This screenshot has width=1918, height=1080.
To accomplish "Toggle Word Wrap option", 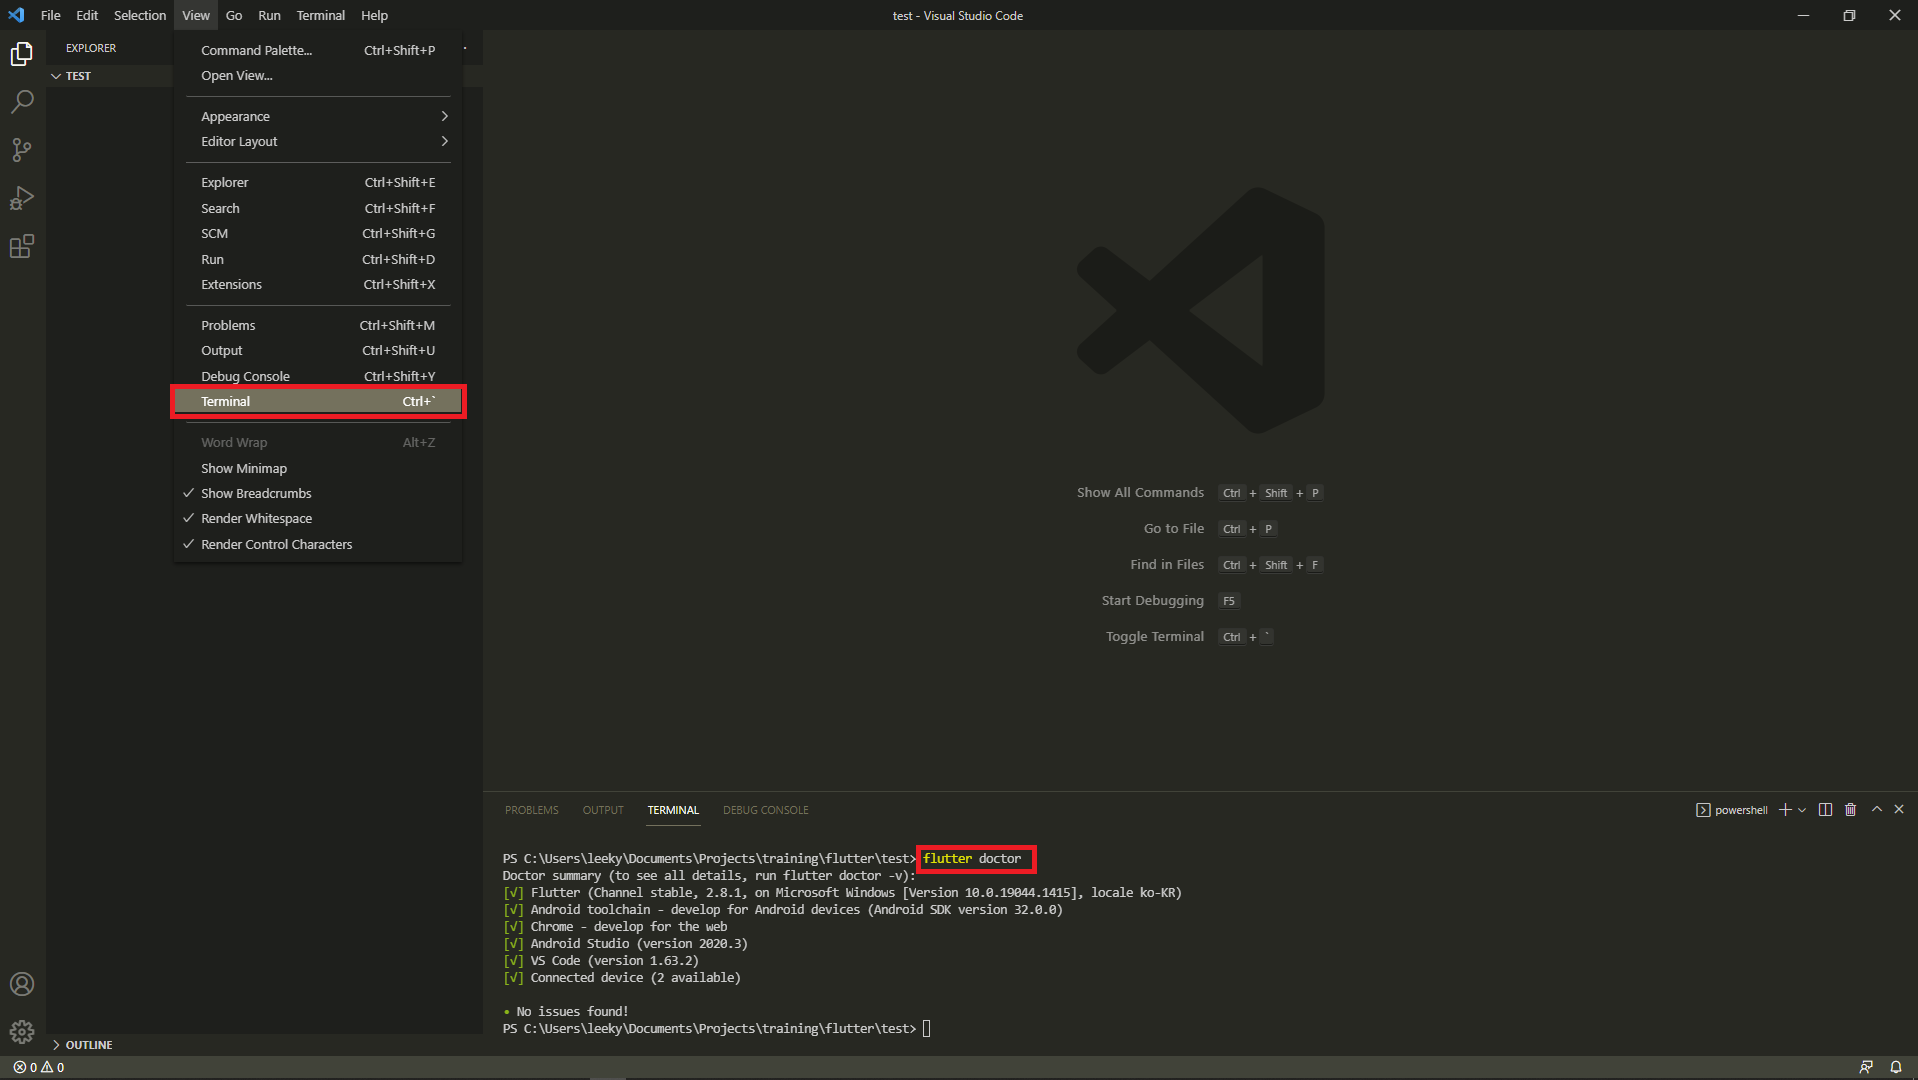I will coord(318,443).
